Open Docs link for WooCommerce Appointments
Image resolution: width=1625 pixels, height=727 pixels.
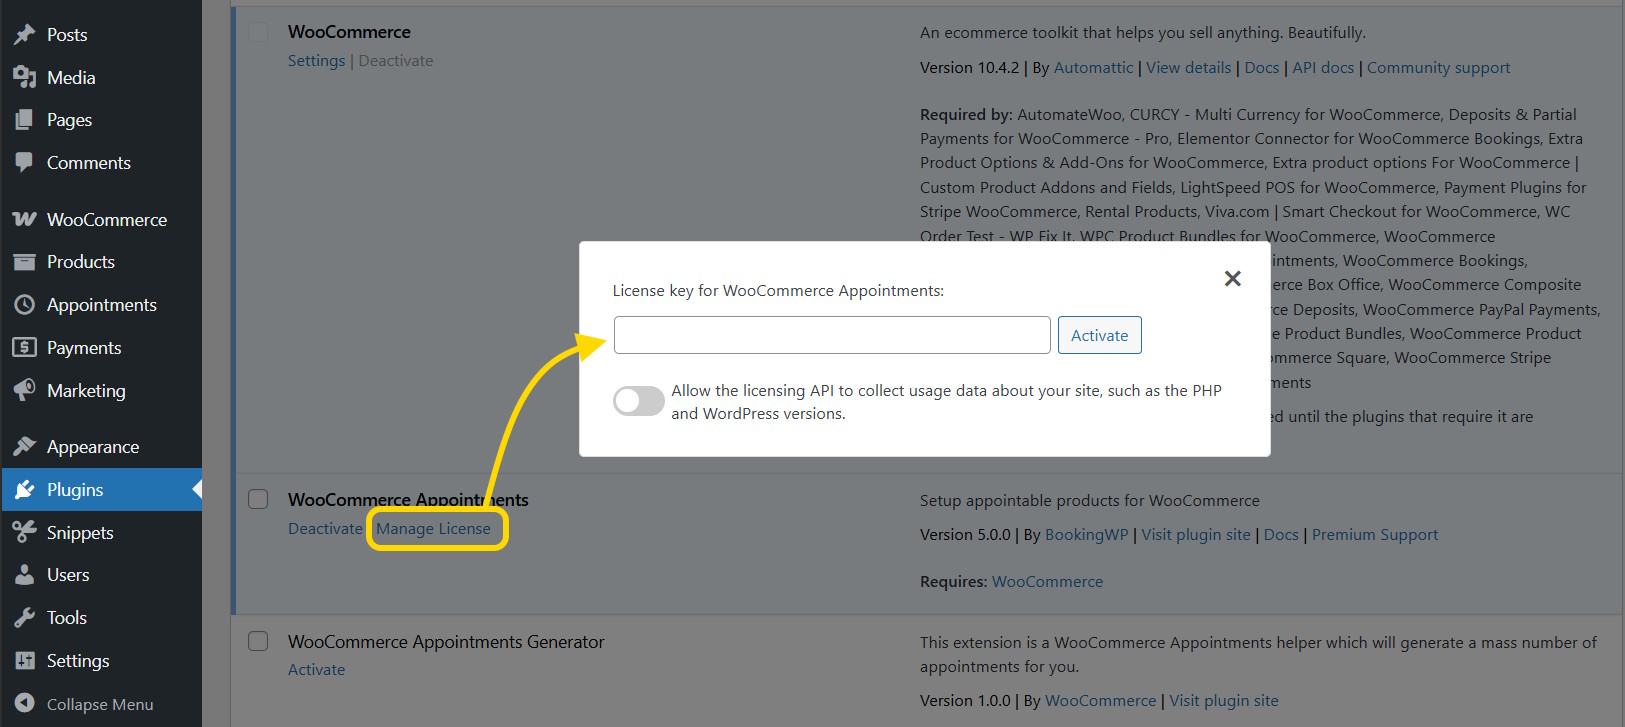click(1281, 535)
